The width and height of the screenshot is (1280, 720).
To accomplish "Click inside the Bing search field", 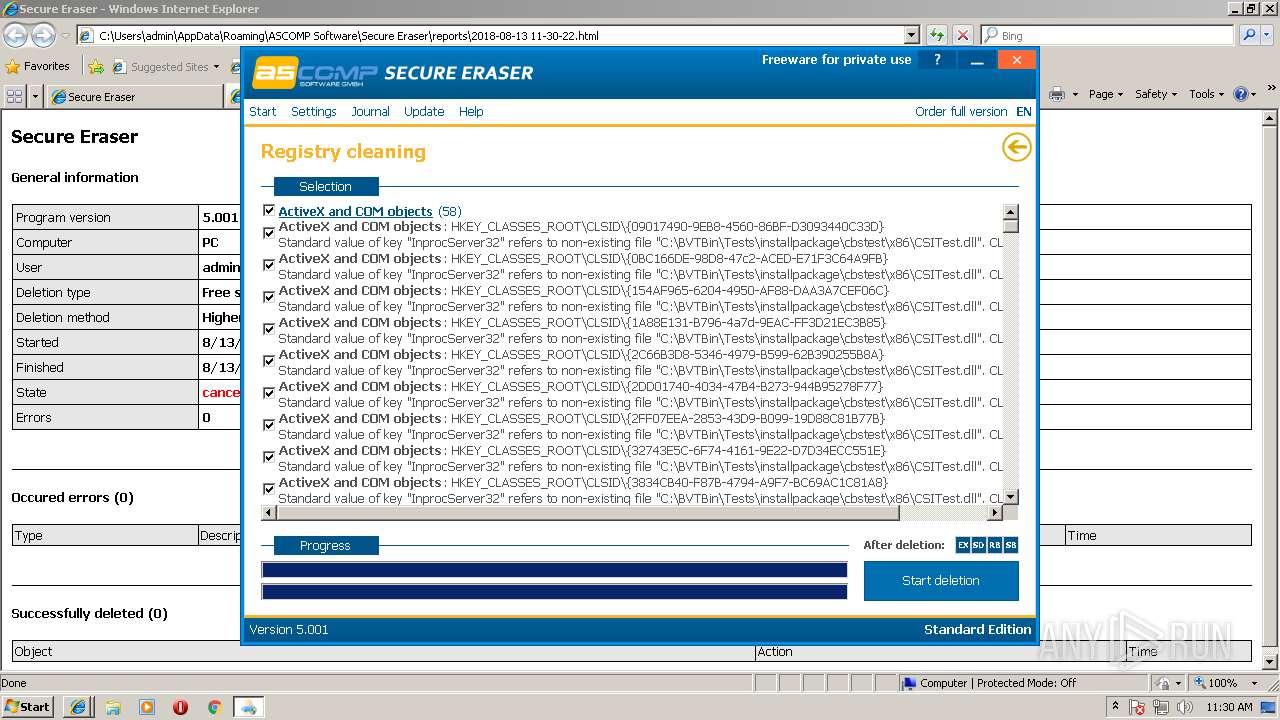I will pos(1107,35).
